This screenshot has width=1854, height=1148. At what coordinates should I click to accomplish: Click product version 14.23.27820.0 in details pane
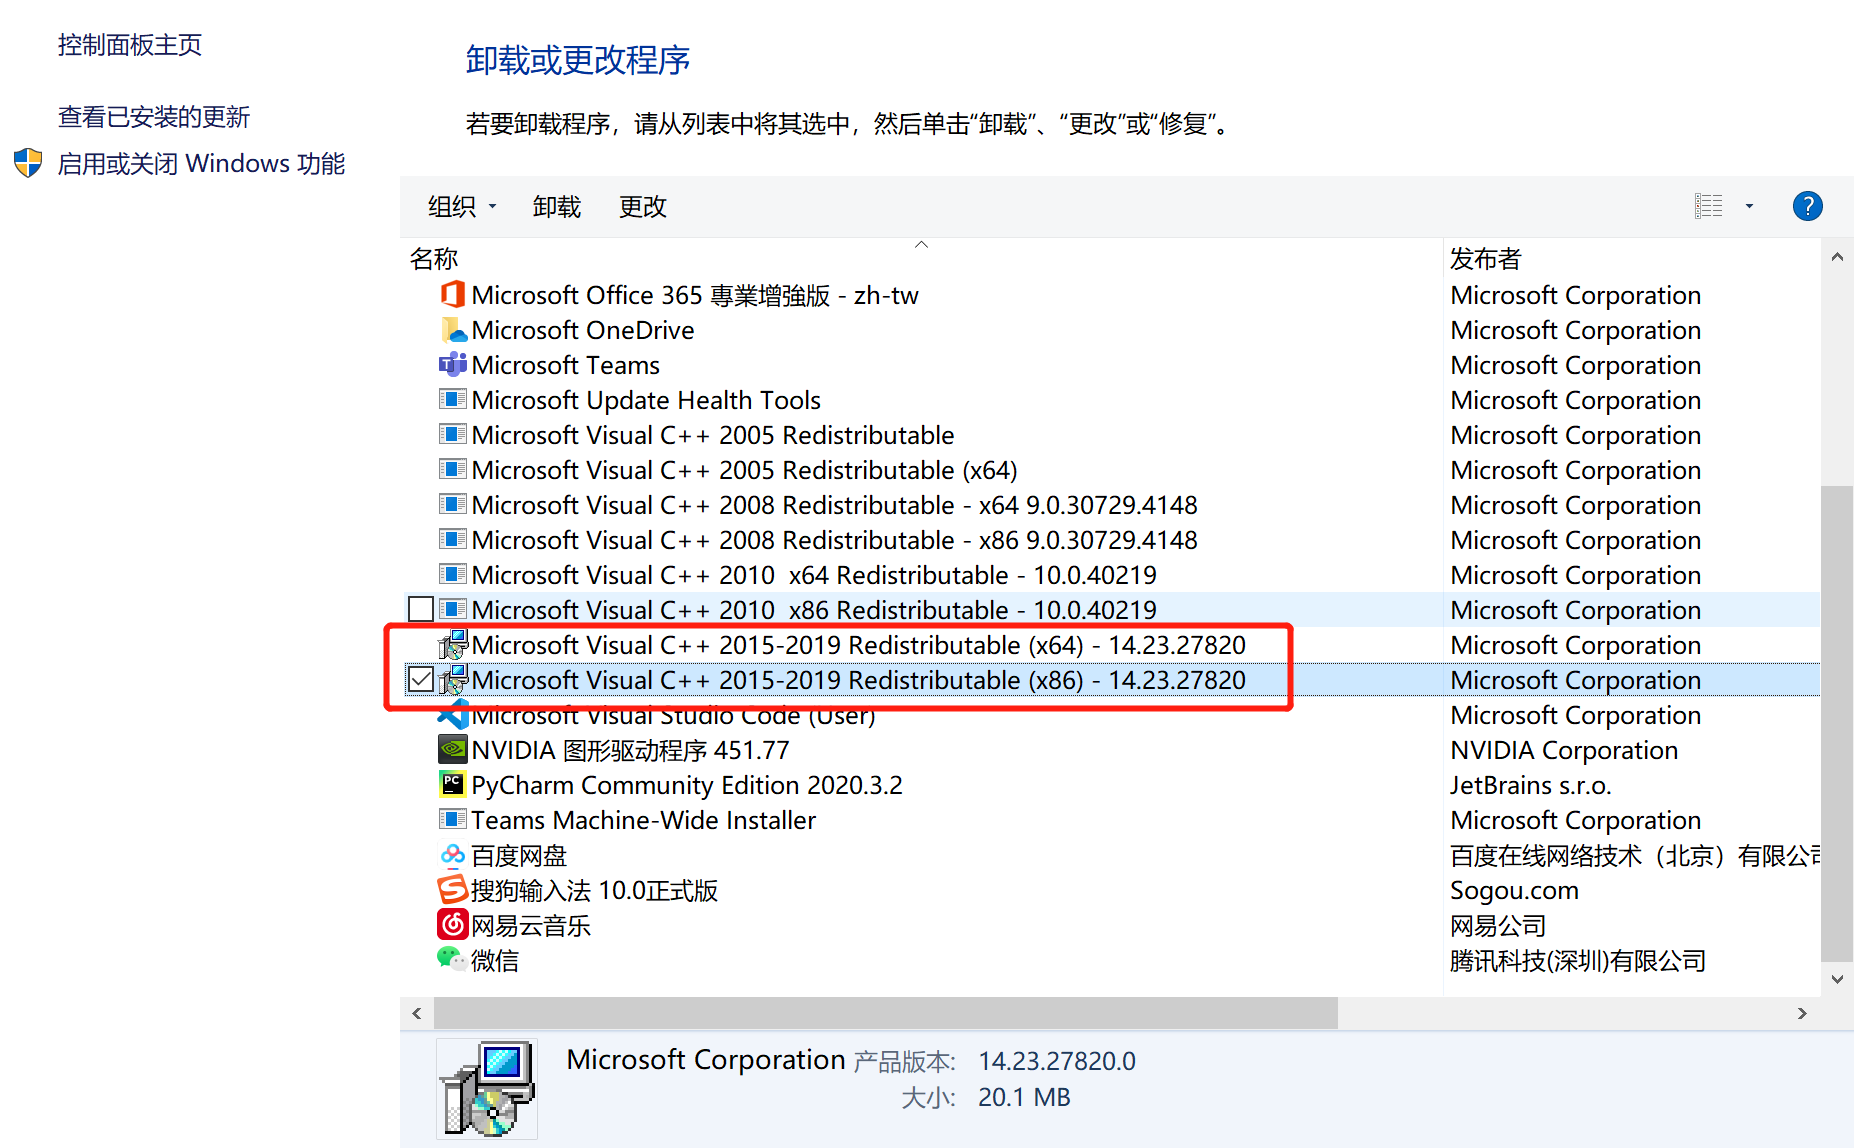(x=1057, y=1061)
